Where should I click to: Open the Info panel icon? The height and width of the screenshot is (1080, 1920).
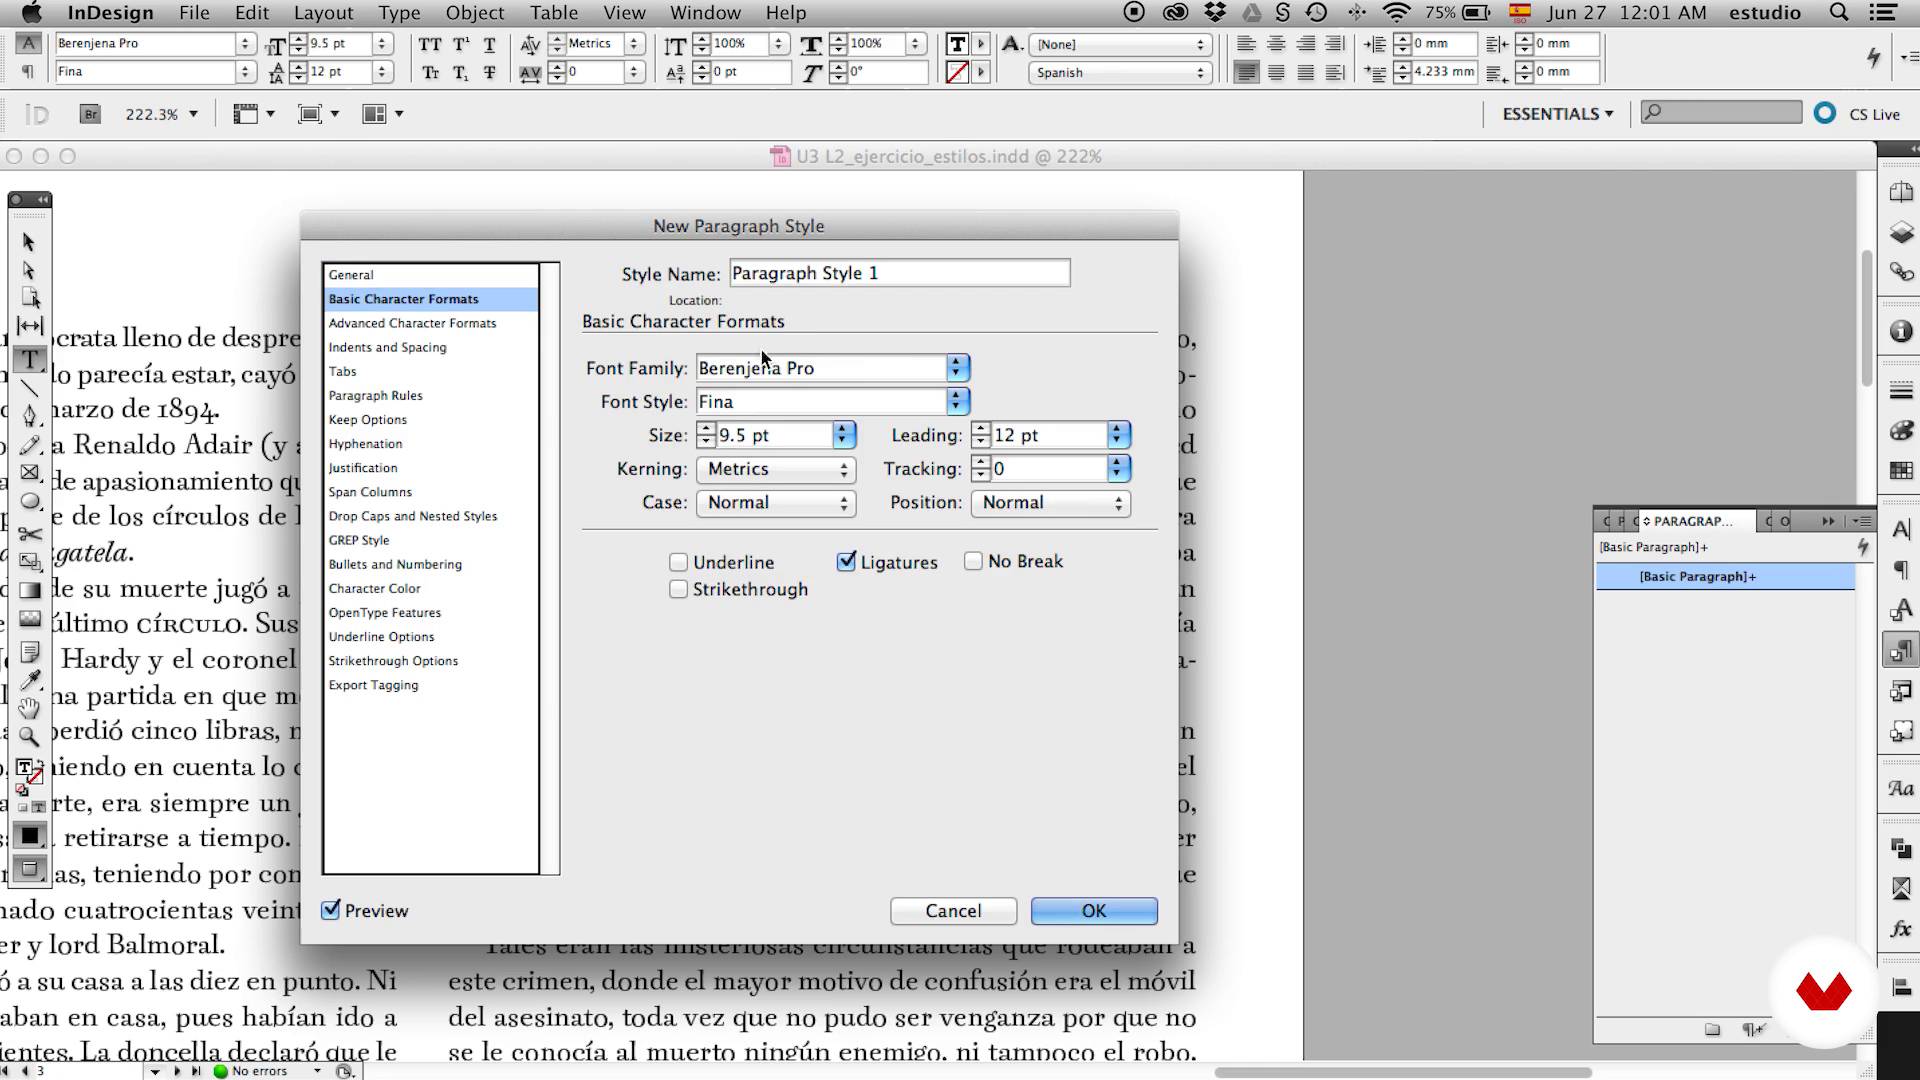pyautogui.click(x=1901, y=331)
